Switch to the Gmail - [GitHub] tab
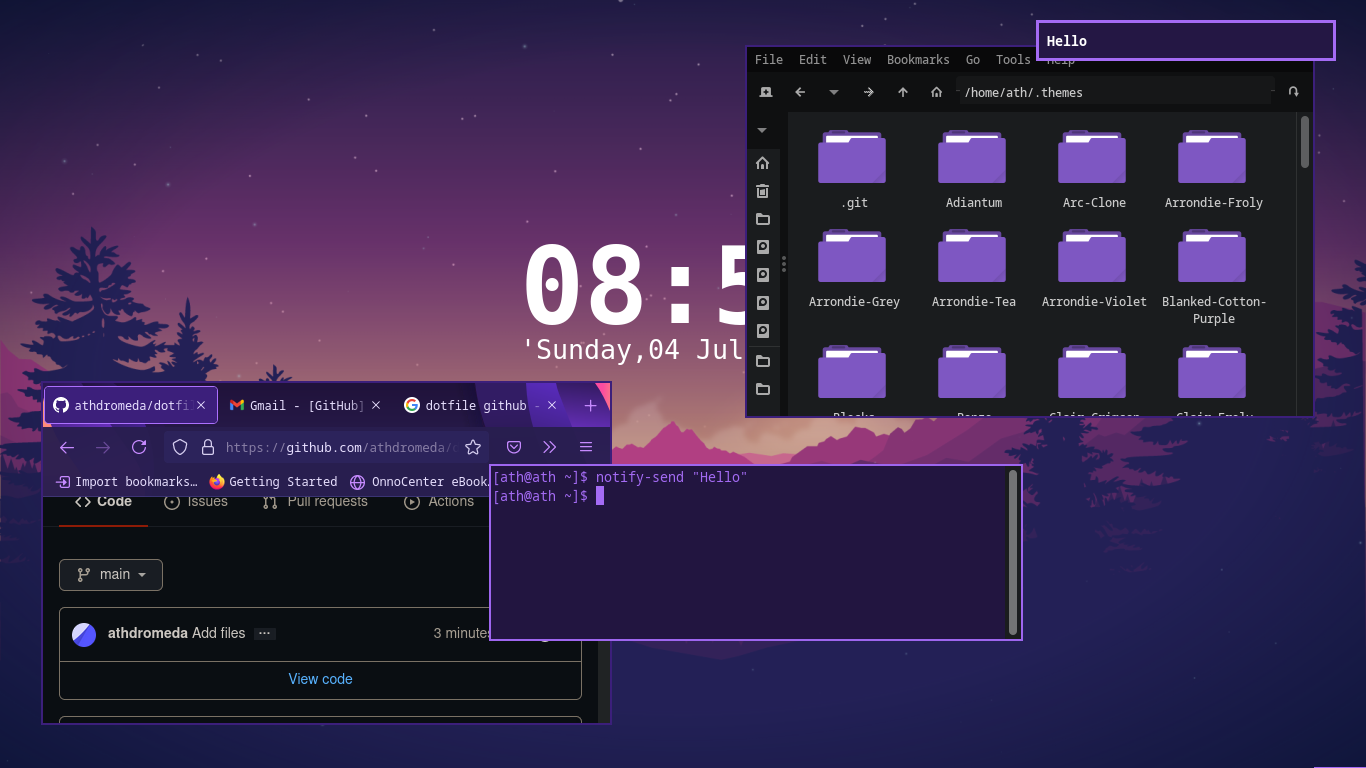 click(x=296, y=405)
